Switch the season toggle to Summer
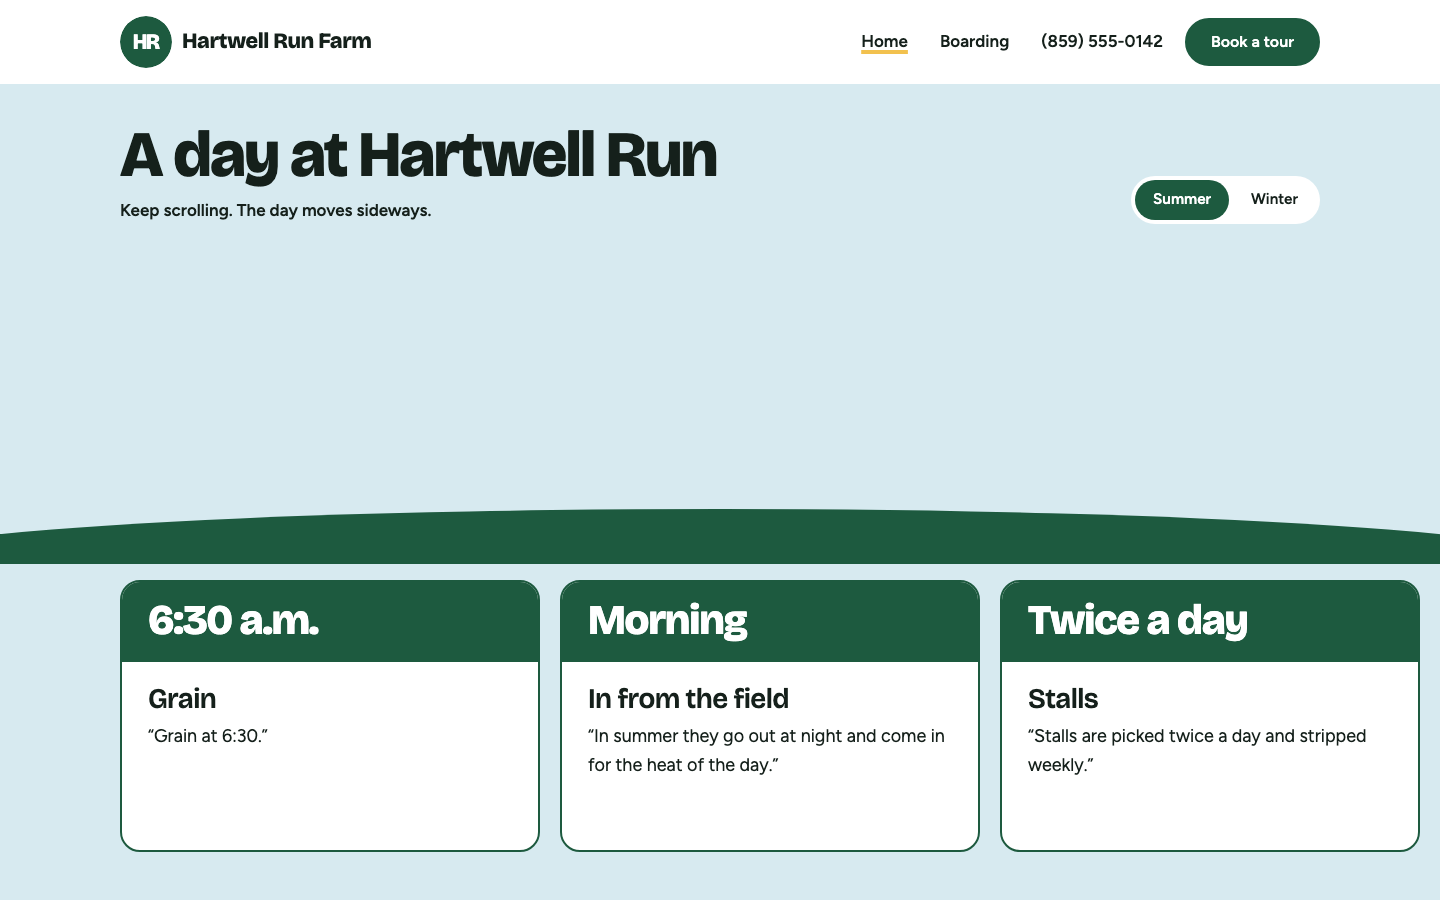This screenshot has height=900, width=1440. click(x=1182, y=199)
